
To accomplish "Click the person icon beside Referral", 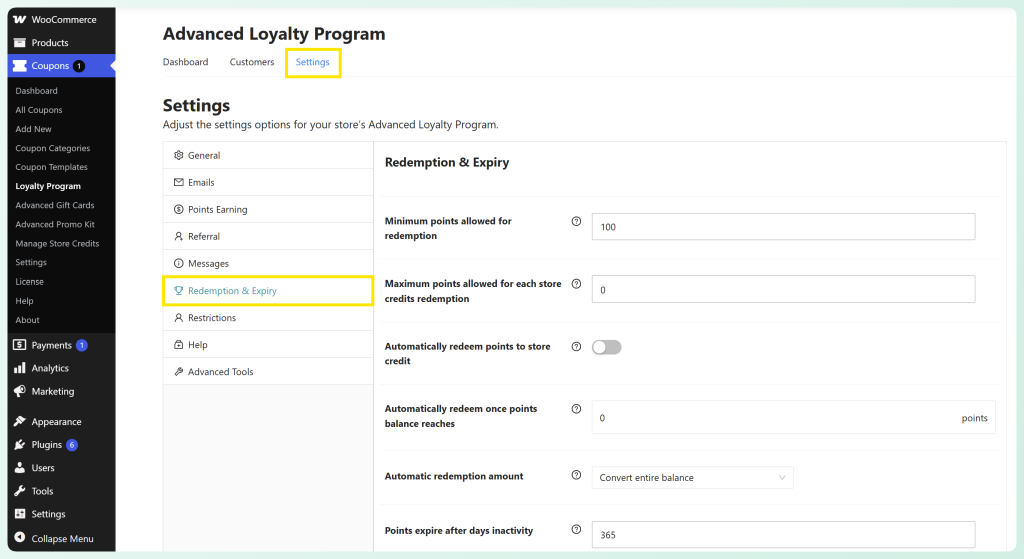I will 178,236.
